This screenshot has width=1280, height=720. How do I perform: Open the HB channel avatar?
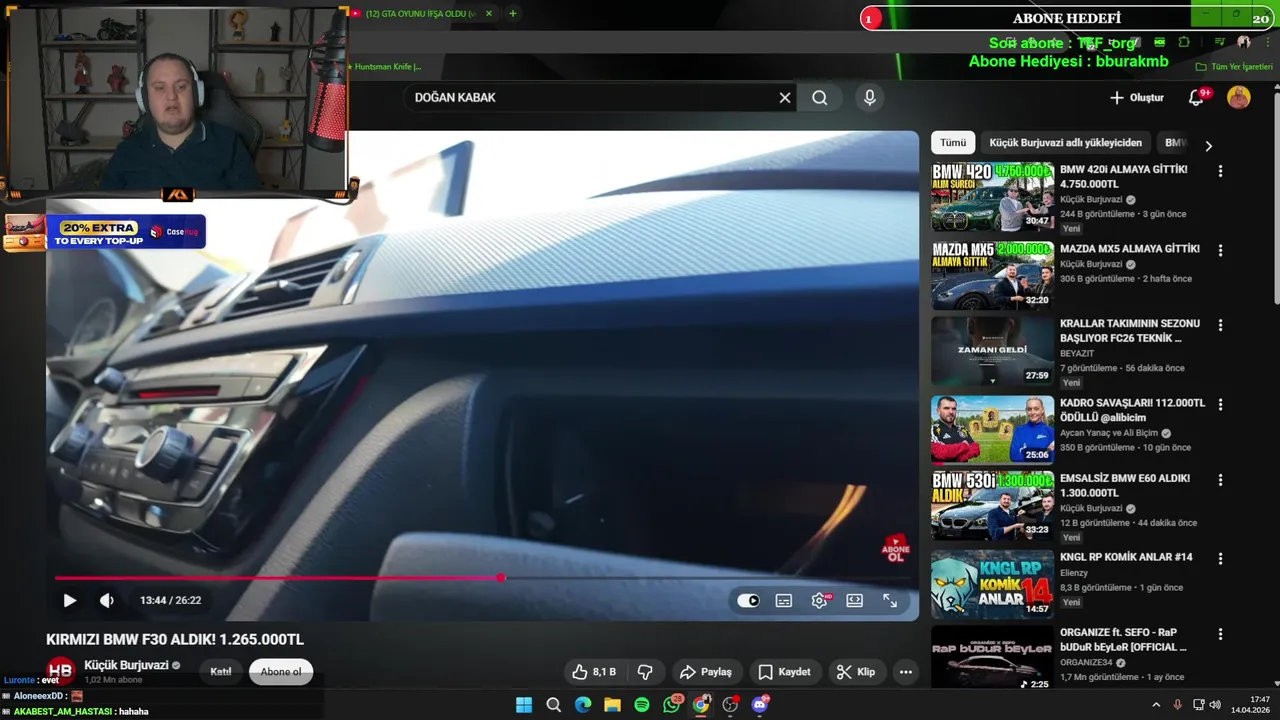pos(60,672)
